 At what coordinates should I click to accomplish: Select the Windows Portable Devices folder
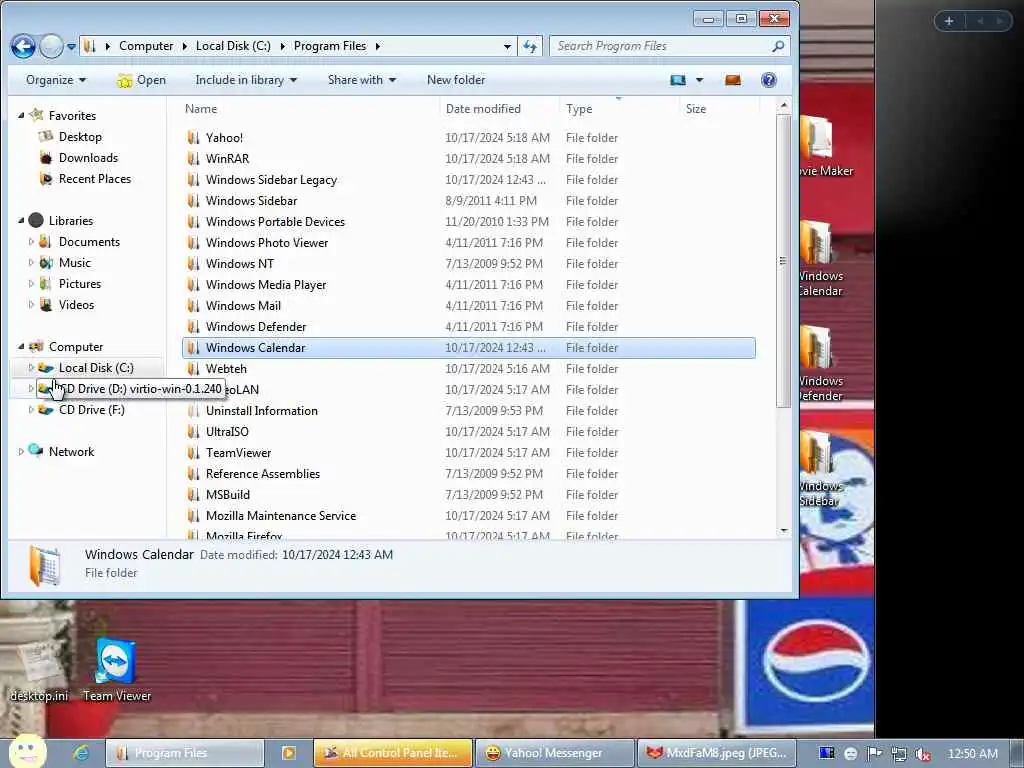[275, 221]
